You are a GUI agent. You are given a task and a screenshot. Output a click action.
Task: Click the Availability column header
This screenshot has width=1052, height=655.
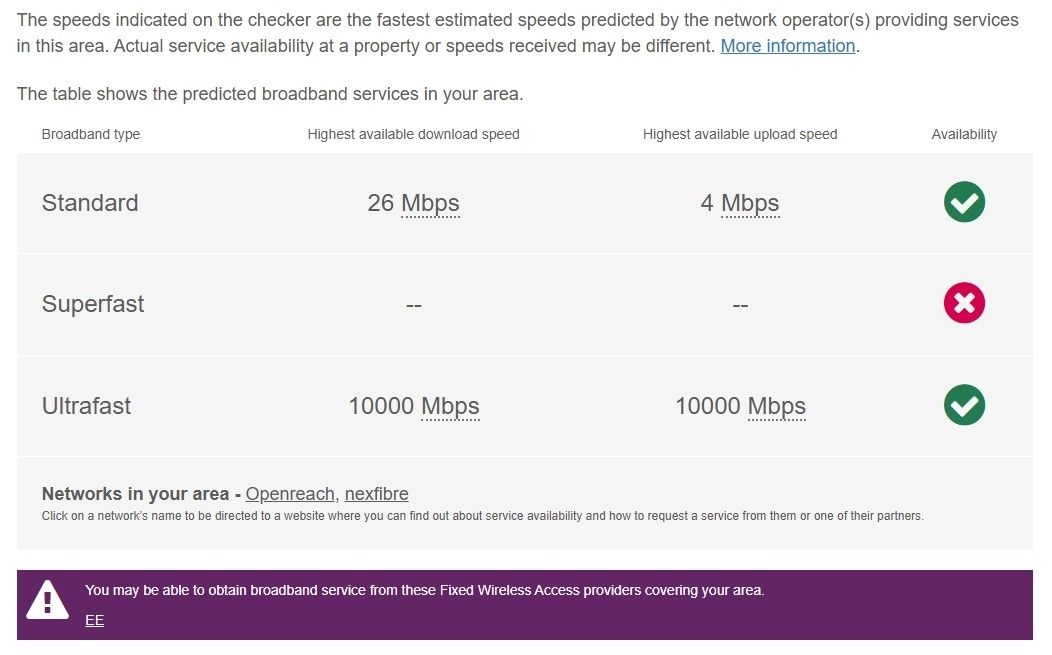(x=964, y=134)
